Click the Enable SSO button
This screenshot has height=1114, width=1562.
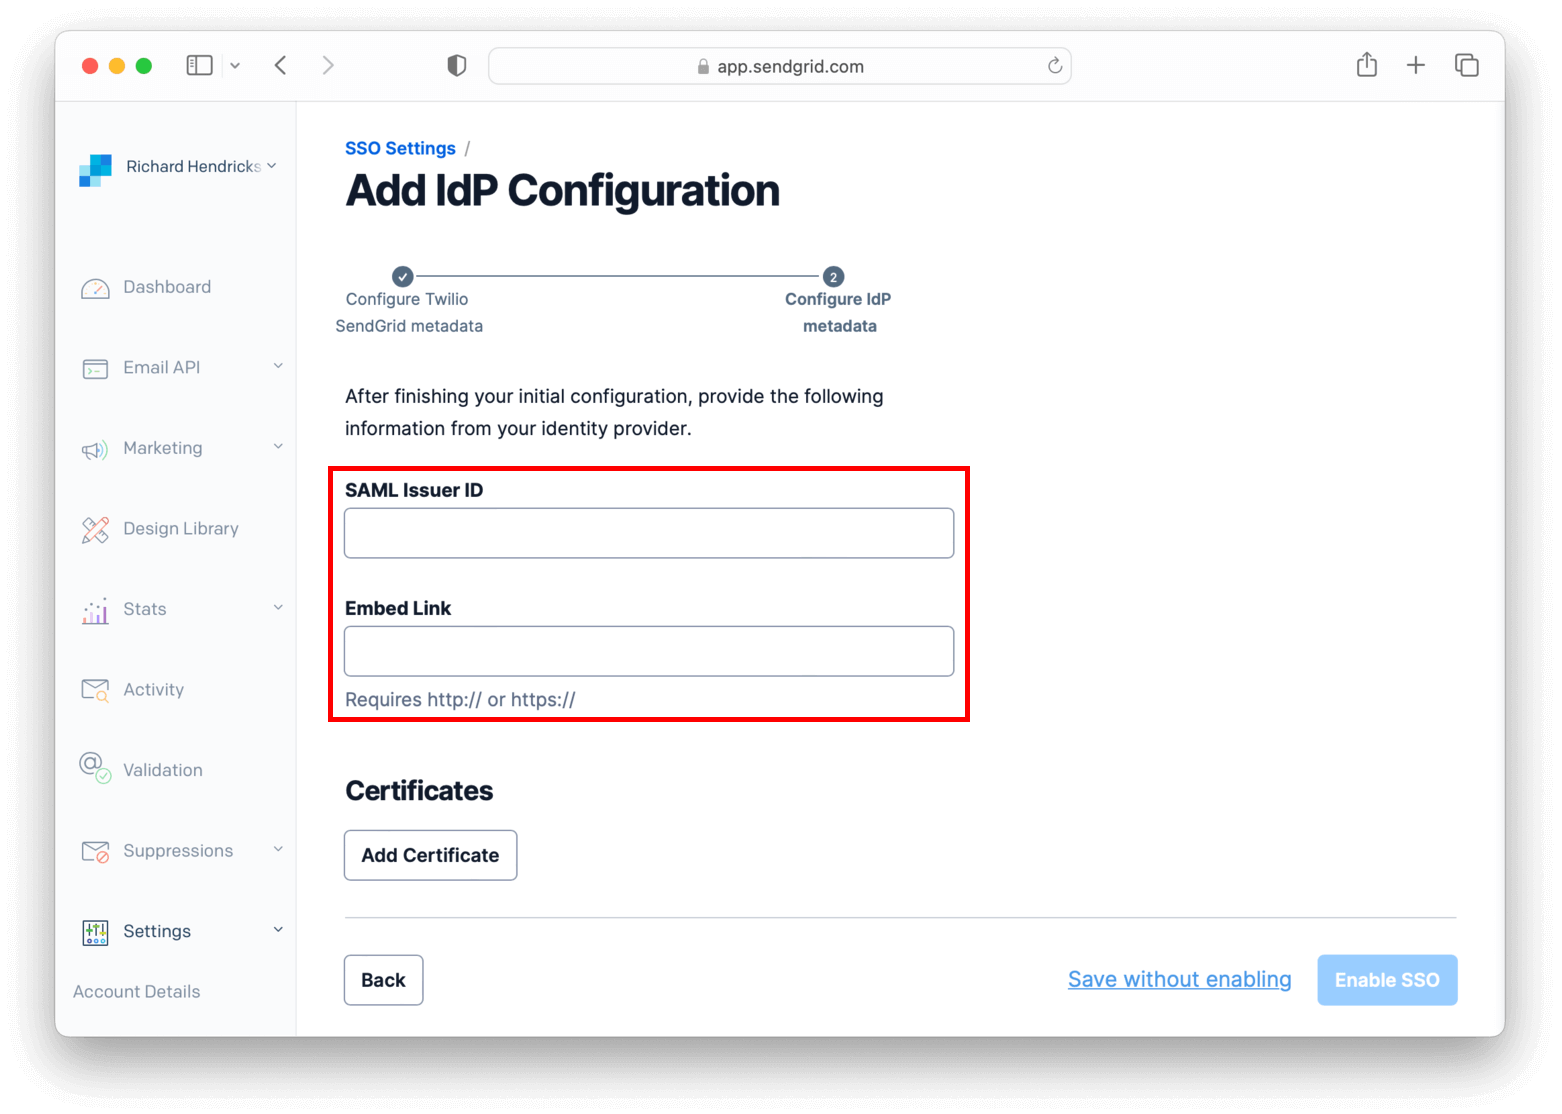click(x=1387, y=980)
